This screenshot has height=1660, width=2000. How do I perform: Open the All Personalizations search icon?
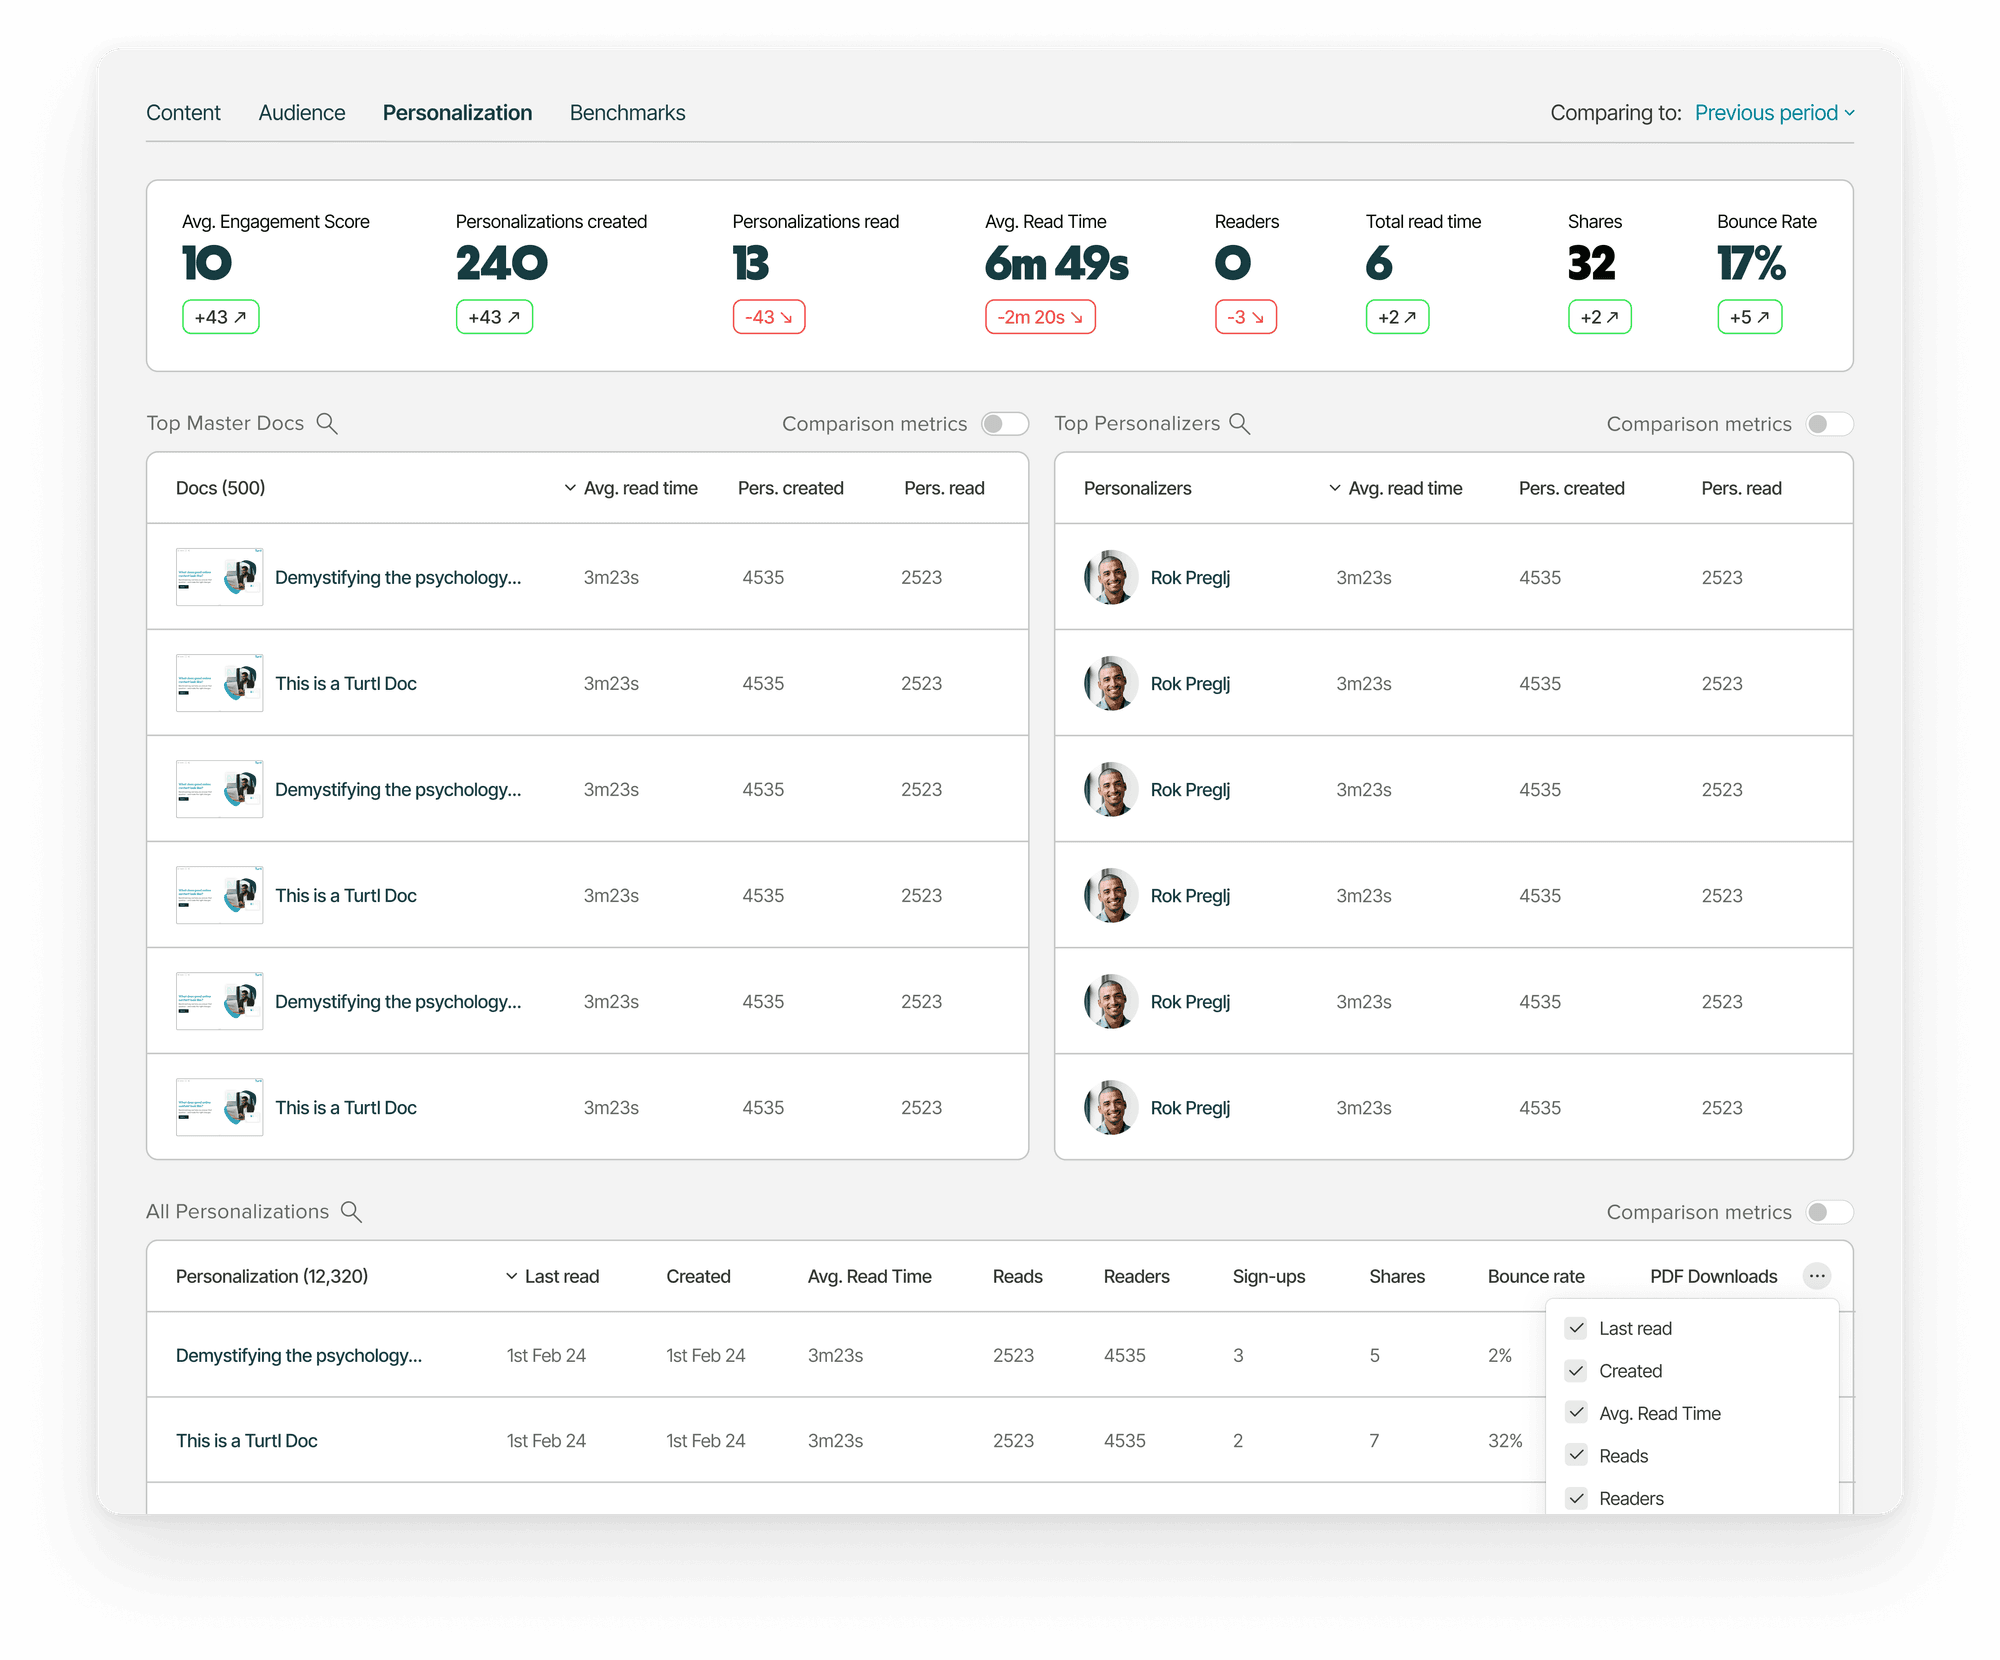(x=351, y=1212)
